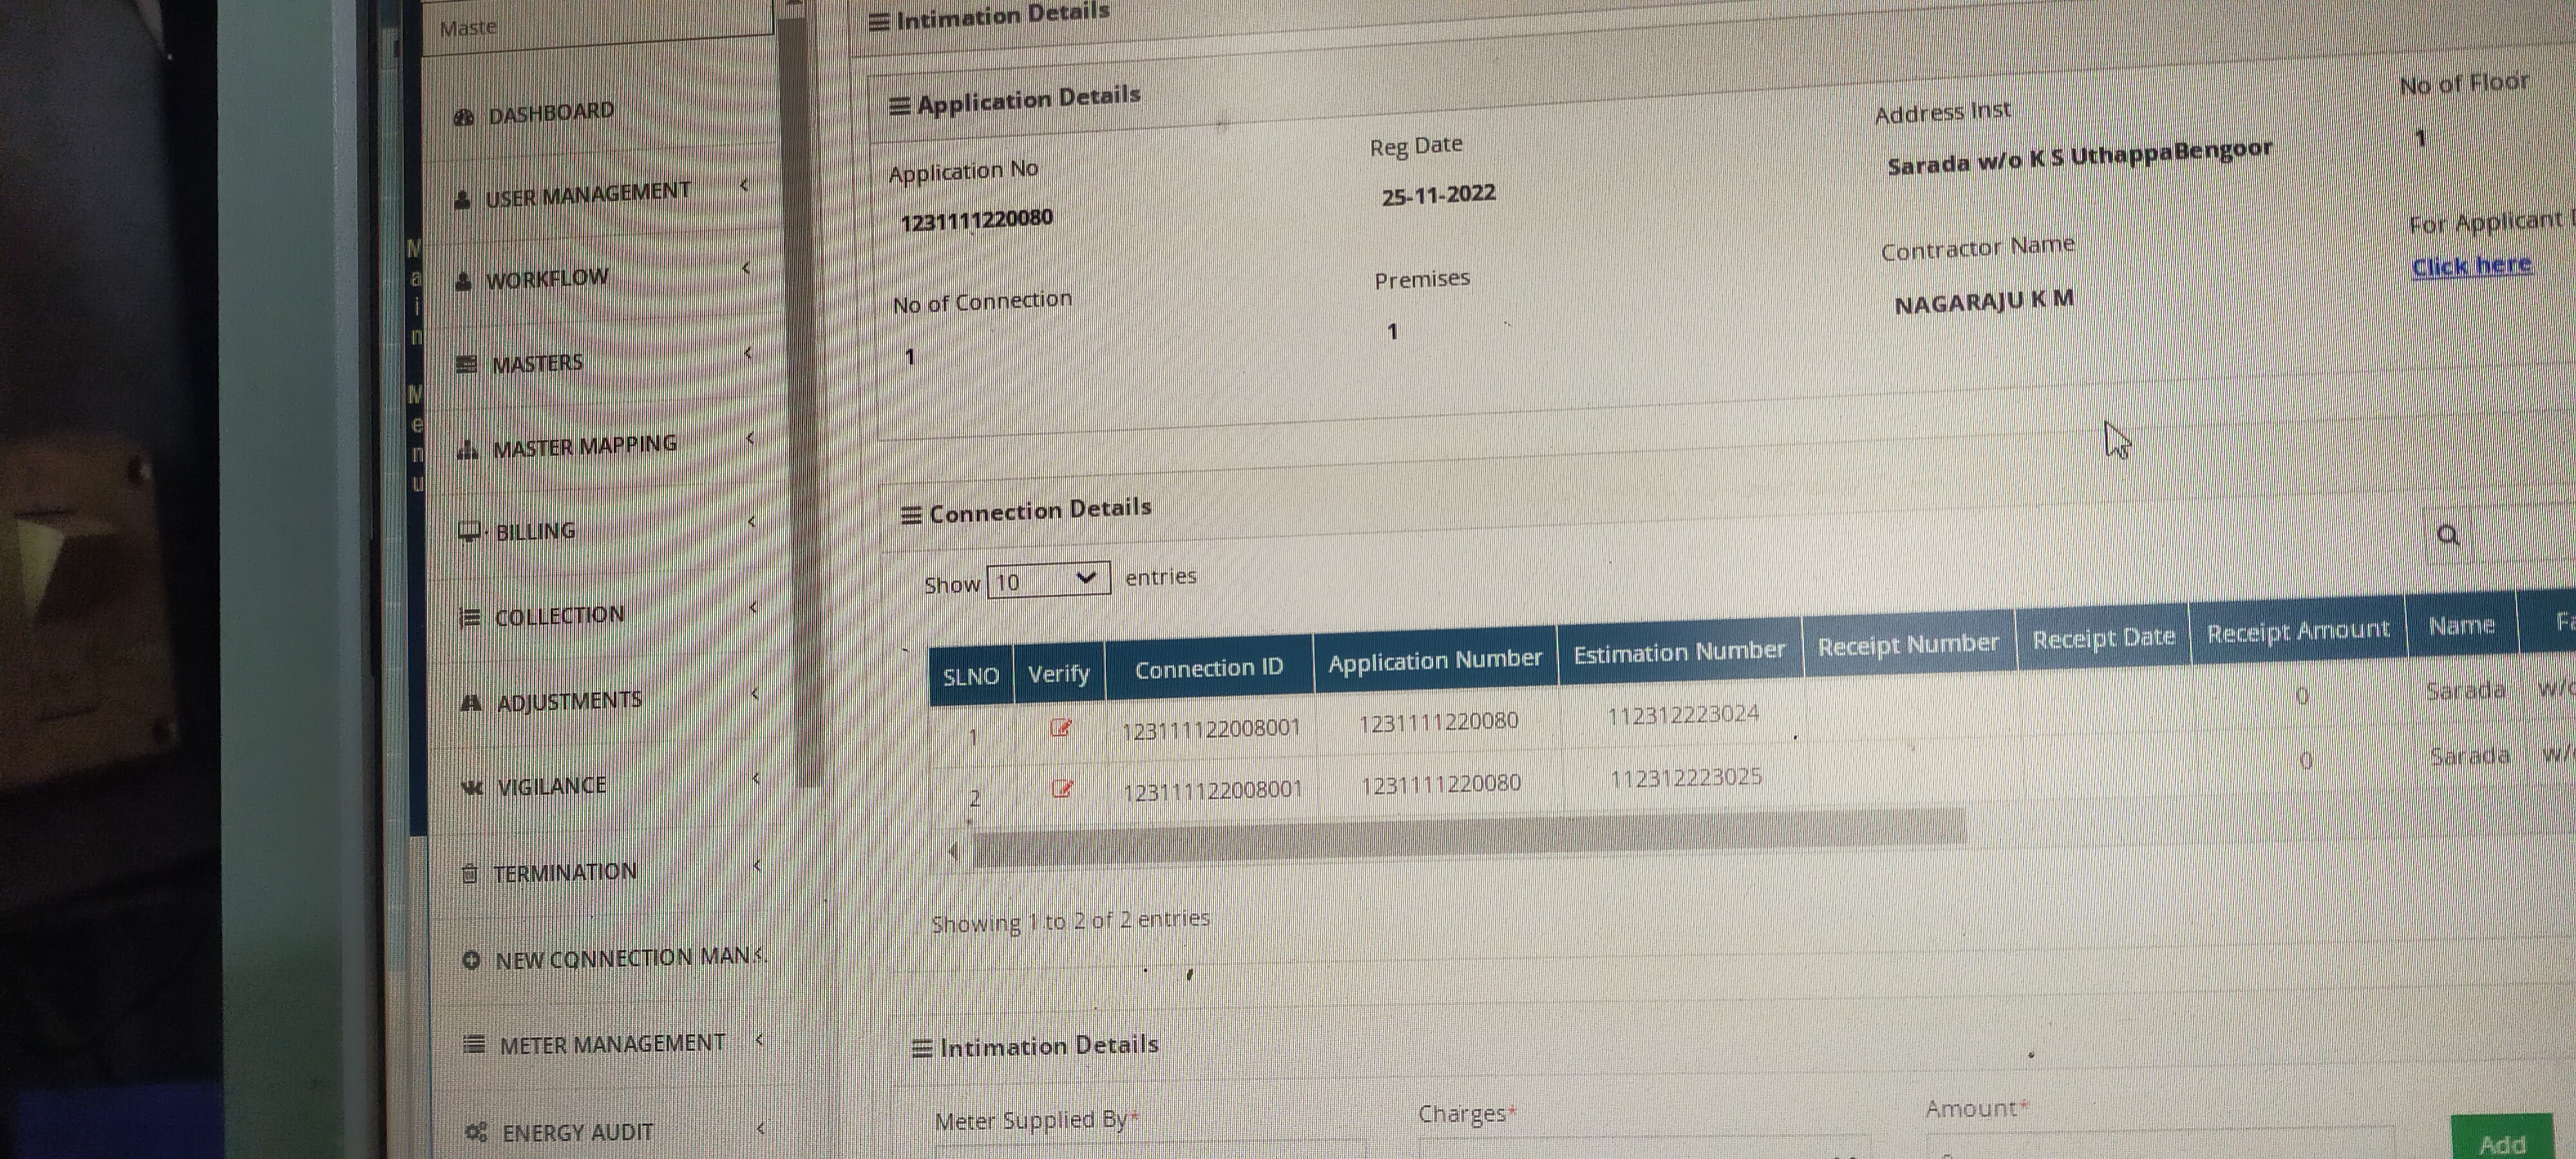Sort by the Receipt Number column header
2576x1159 pixels.
[x=1908, y=645]
